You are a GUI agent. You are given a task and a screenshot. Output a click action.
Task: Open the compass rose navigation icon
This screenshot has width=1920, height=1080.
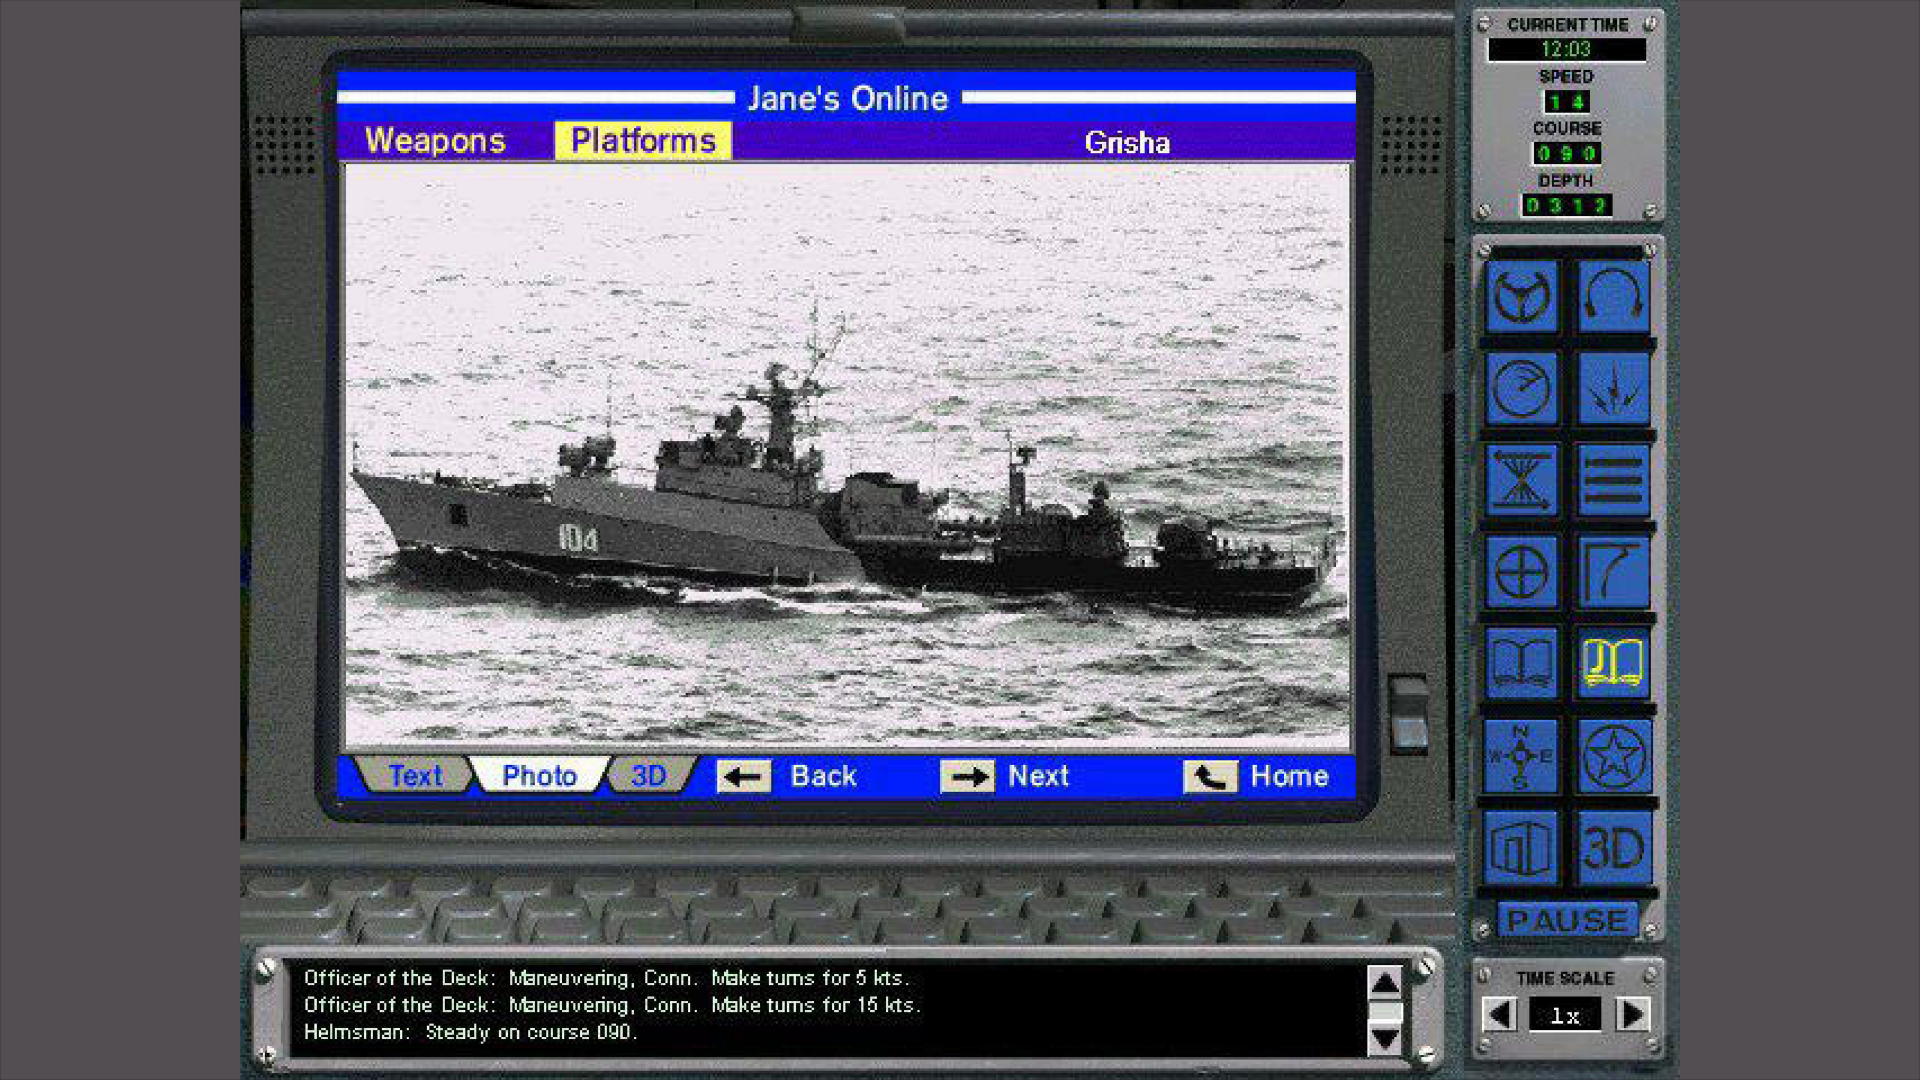[1521, 757]
